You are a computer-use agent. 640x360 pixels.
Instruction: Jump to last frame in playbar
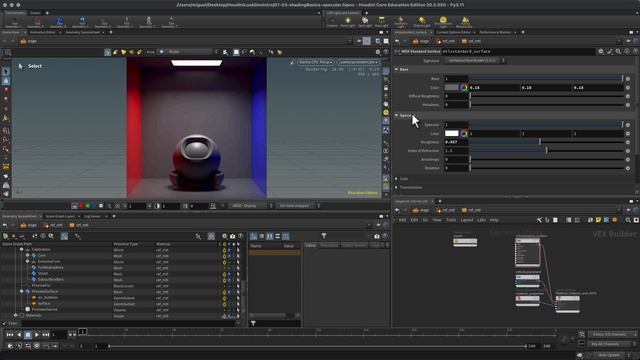(46, 335)
